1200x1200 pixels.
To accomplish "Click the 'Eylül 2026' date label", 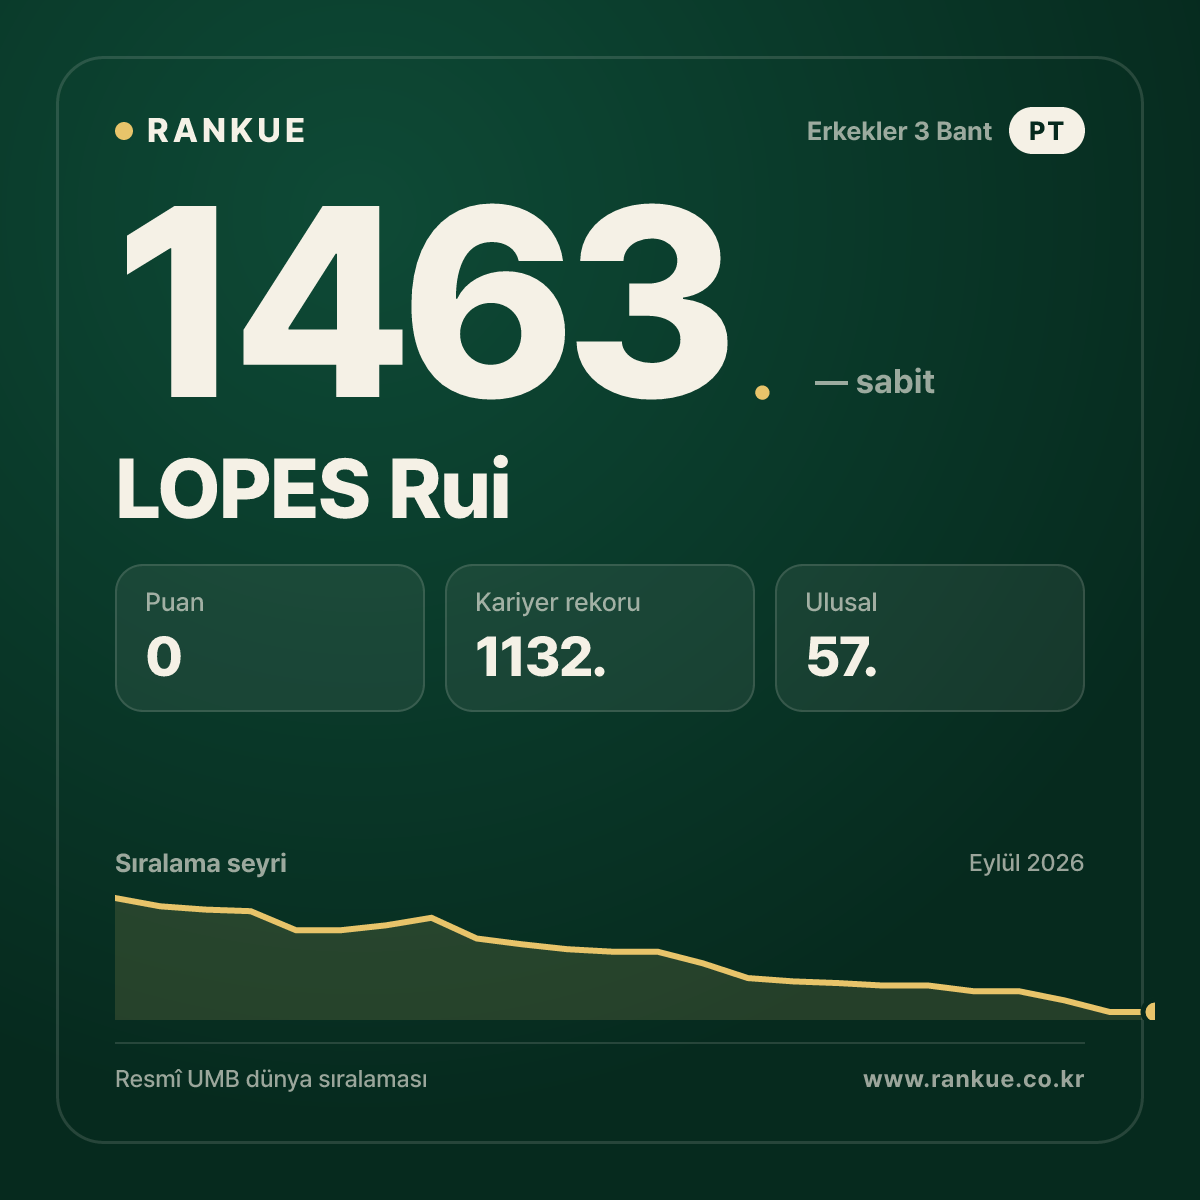I will tap(1026, 863).
